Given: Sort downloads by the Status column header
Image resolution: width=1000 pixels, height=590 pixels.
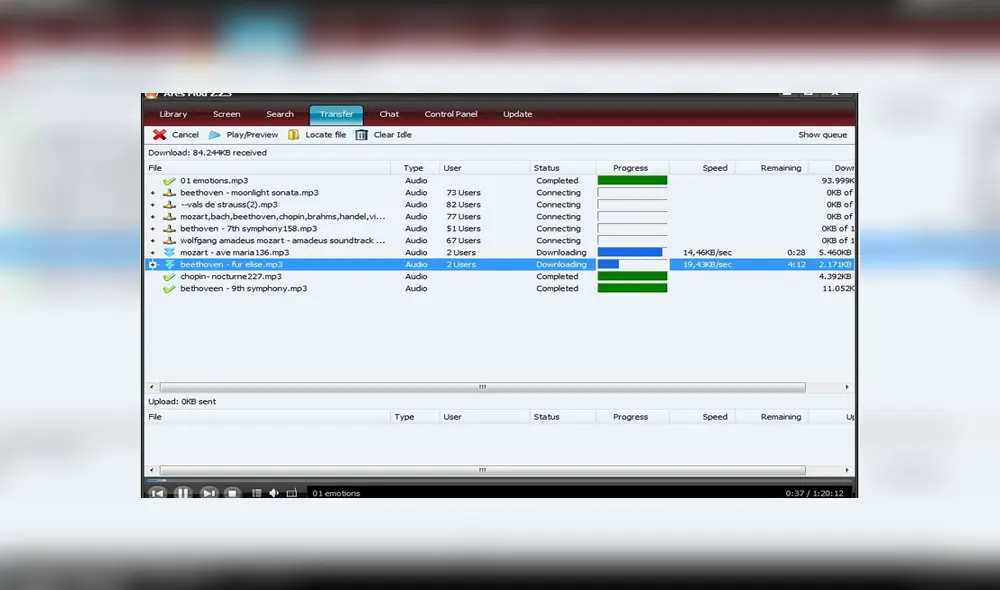Looking at the screenshot, I should point(547,168).
